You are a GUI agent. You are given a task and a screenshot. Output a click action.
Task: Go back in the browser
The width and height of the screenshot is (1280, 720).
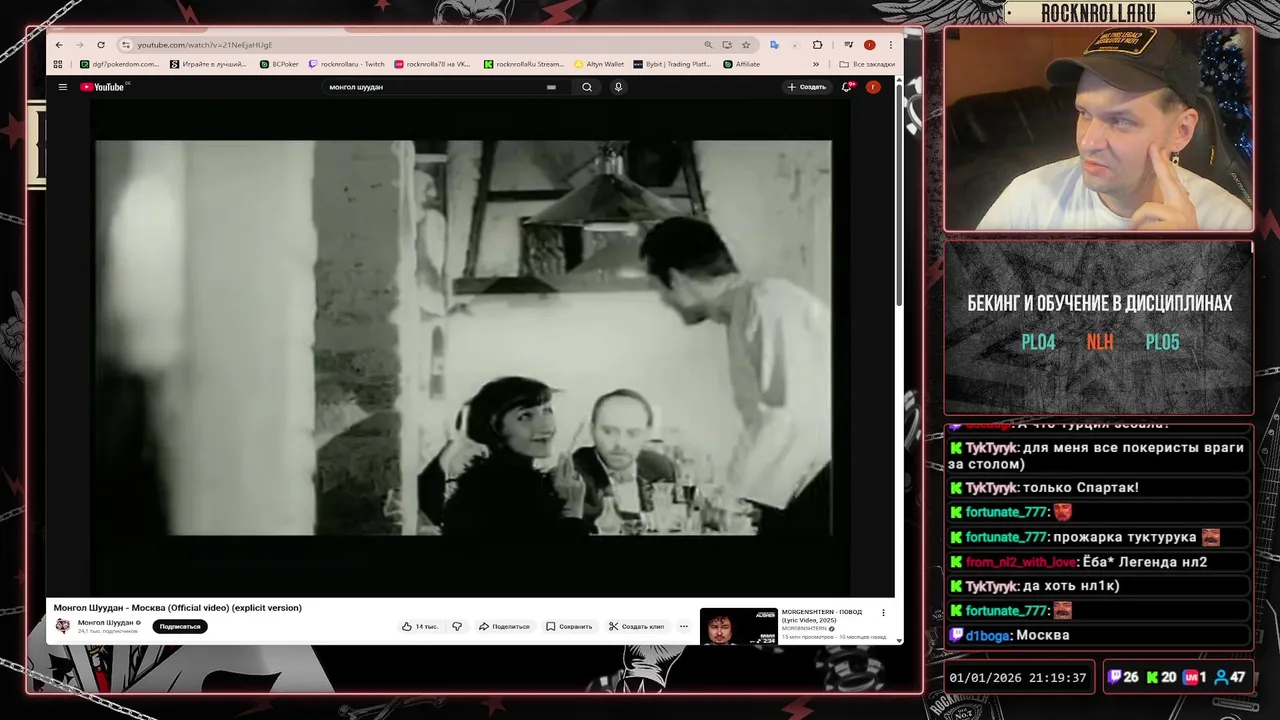(x=59, y=45)
